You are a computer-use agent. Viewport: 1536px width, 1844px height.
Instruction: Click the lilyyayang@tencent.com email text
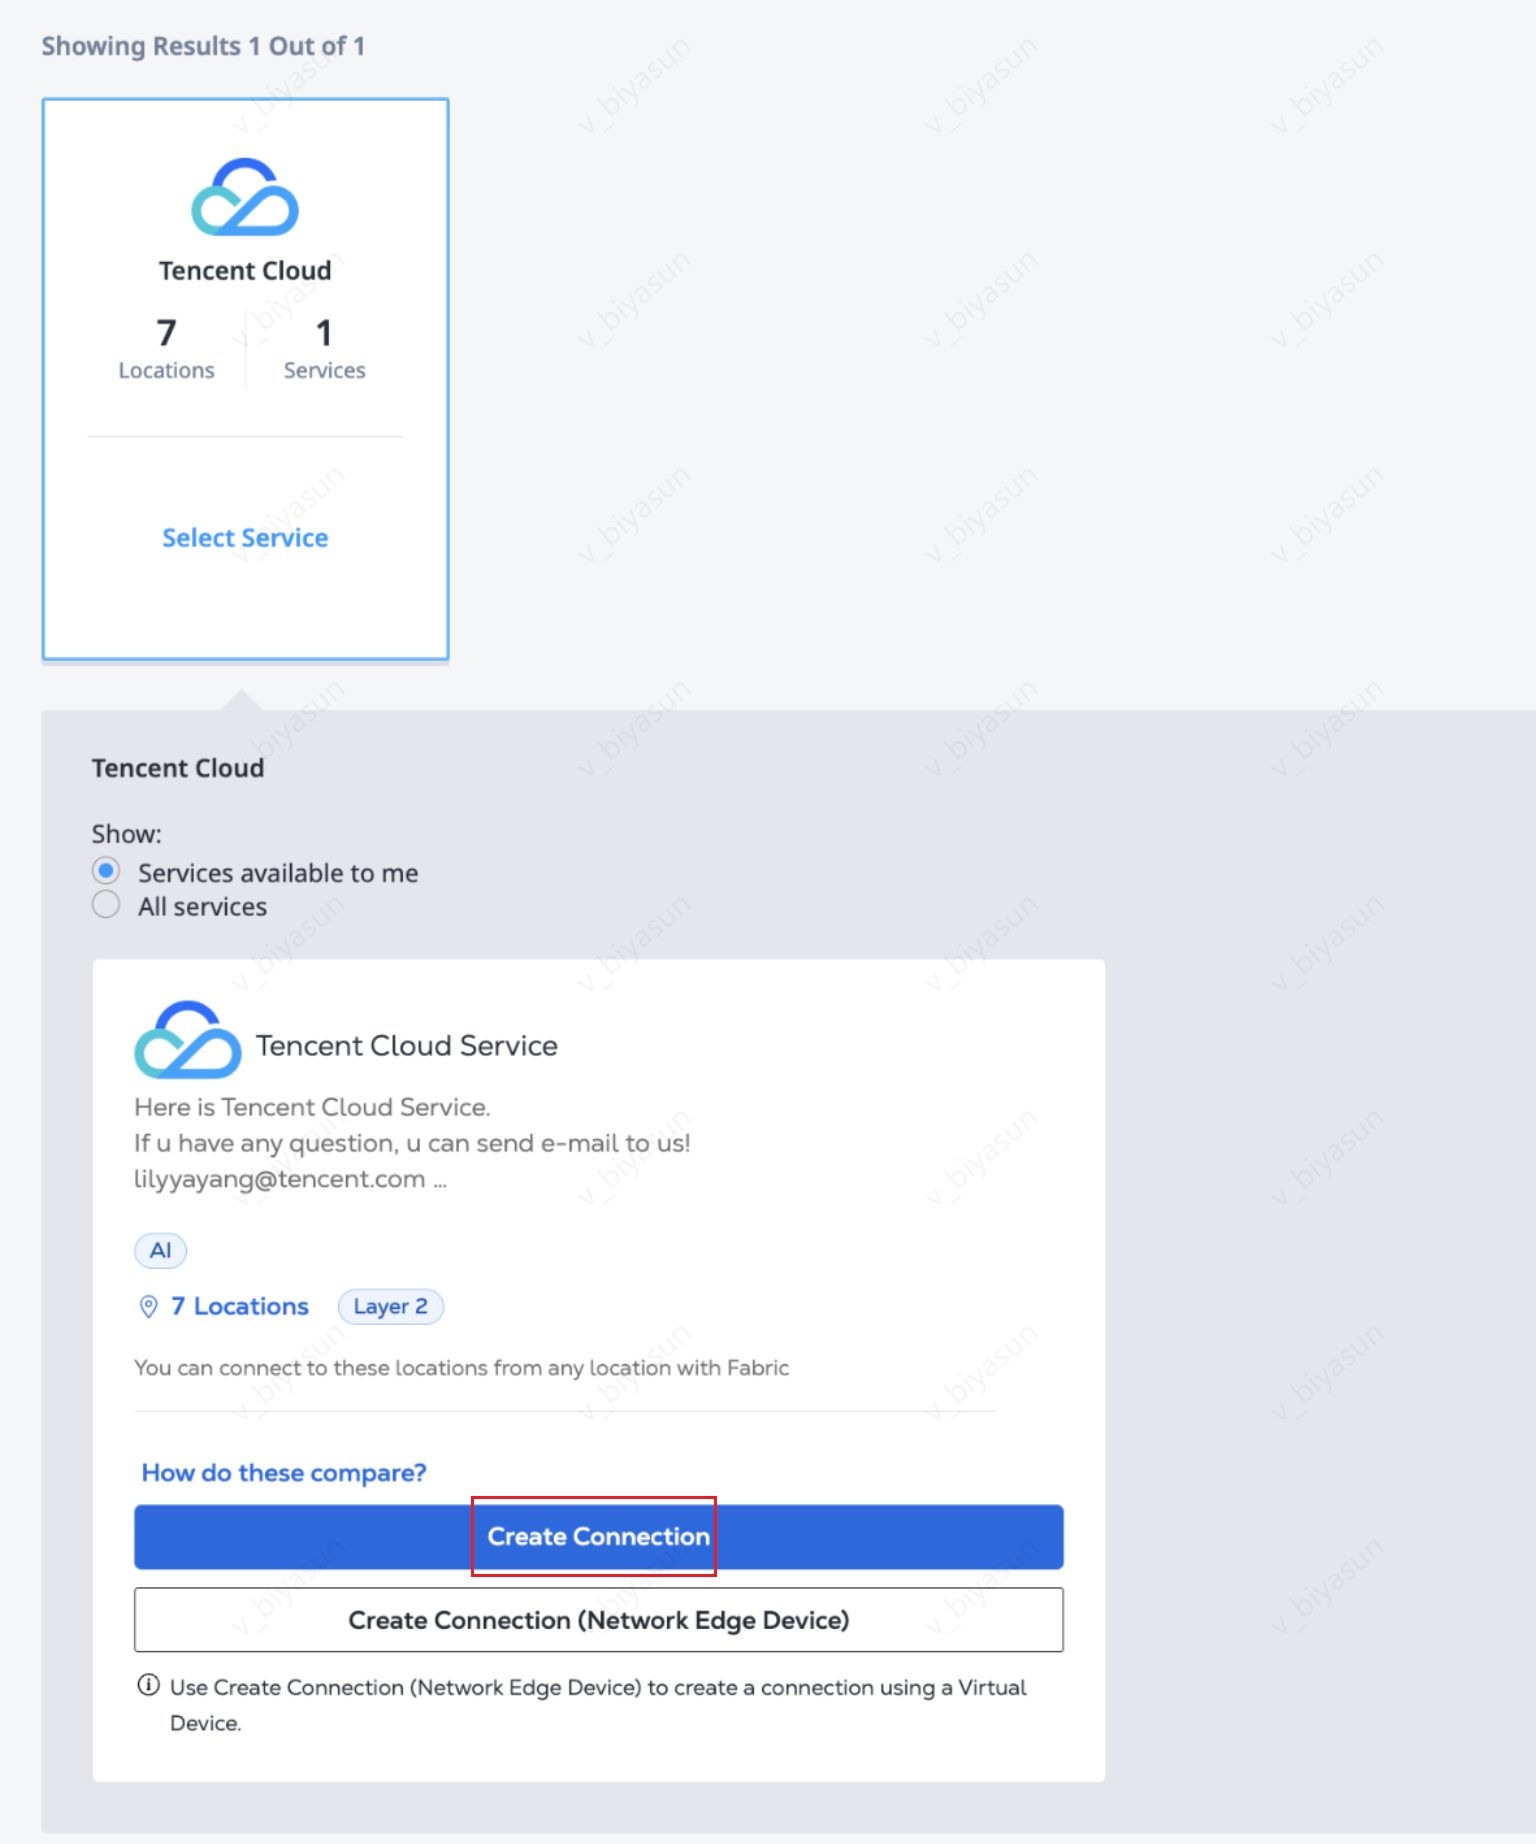280,1179
